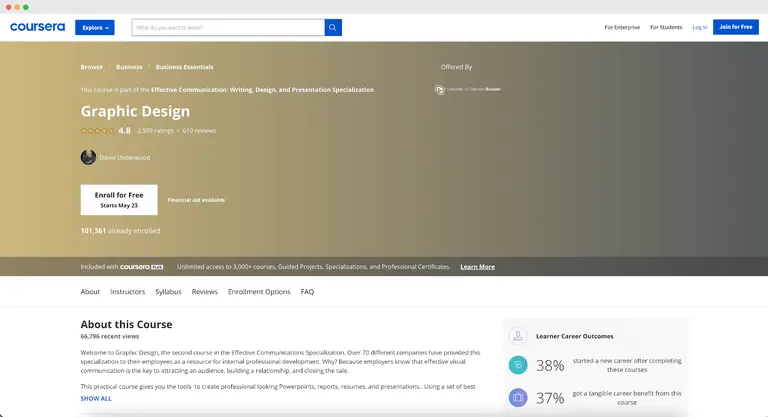Click the Enroll for Free button
Screen dimensions: 768x417
point(119,200)
